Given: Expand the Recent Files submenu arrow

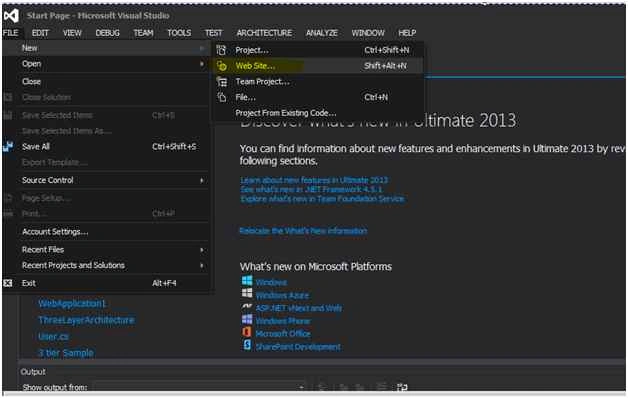Looking at the screenshot, I should 202,250.
